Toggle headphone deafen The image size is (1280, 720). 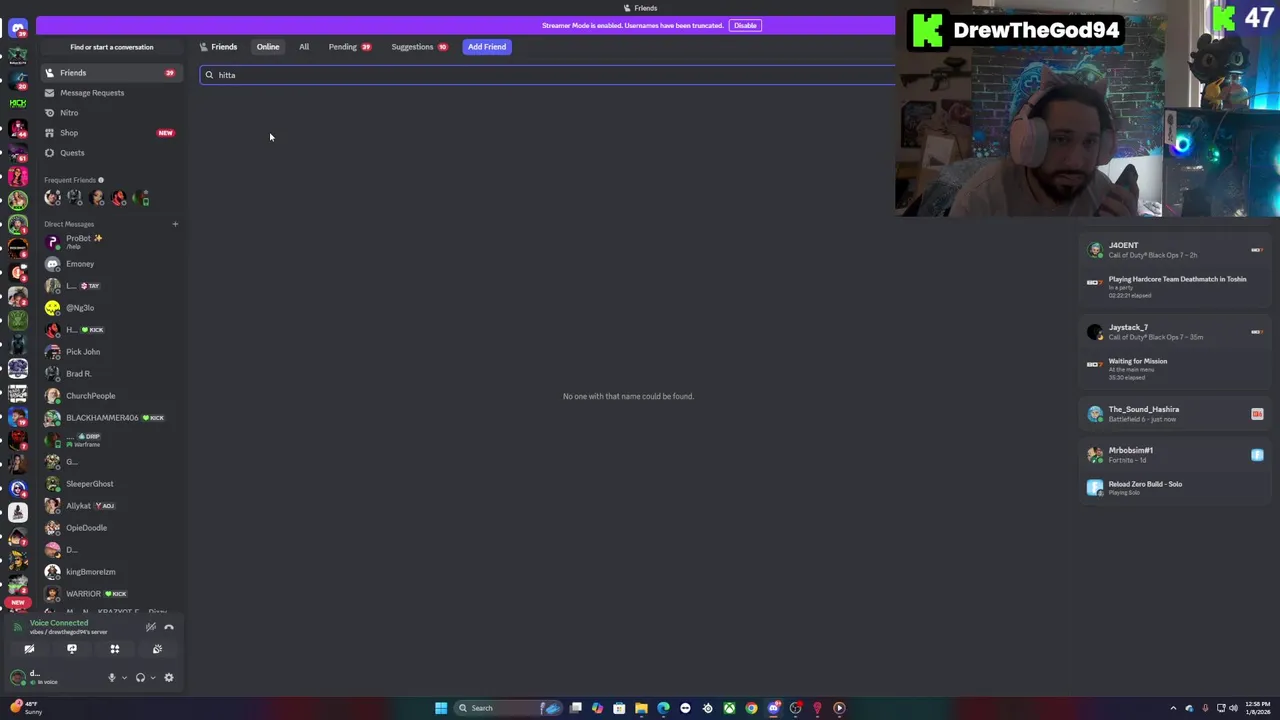point(140,678)
